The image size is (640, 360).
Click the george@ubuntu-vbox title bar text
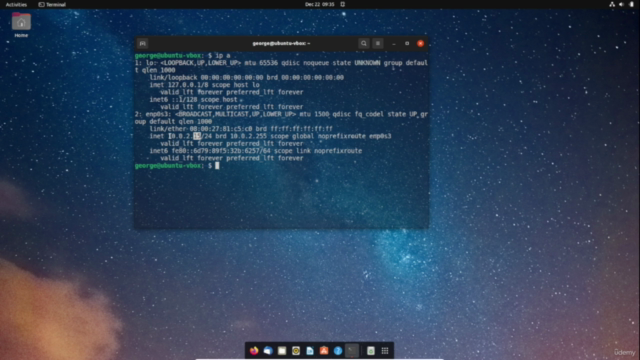281,43
